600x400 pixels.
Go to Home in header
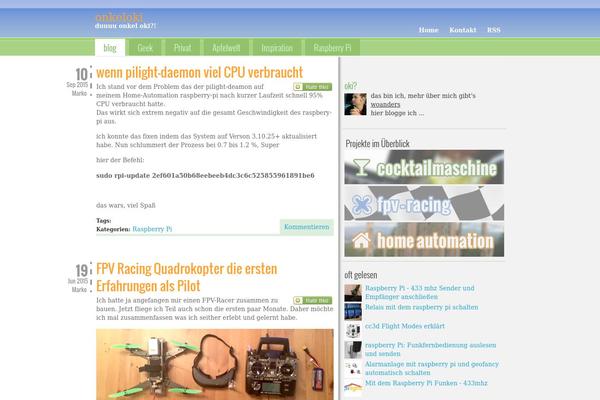coord(428,30)
